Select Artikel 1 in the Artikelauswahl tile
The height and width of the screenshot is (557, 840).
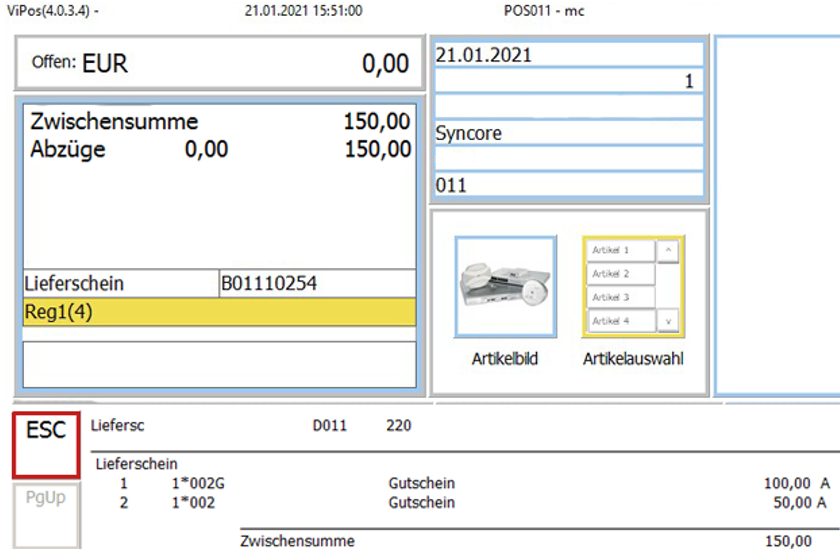pos(620,250)
